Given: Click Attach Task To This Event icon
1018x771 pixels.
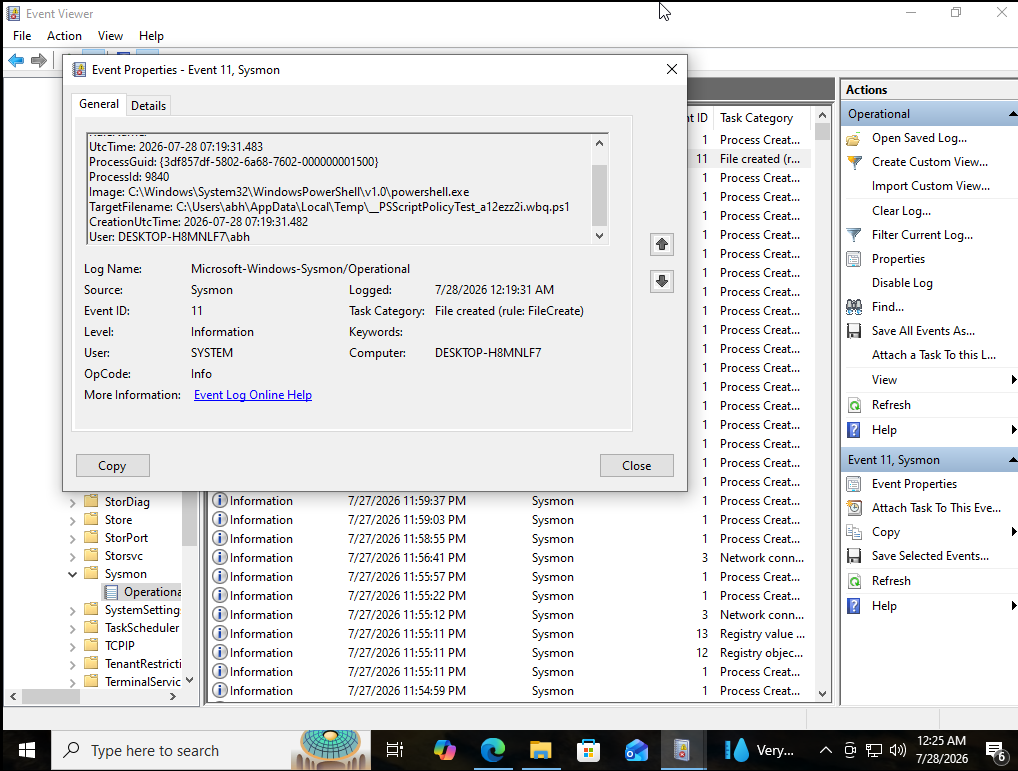Looking at the screenshot, I should (x=854, y=508).
